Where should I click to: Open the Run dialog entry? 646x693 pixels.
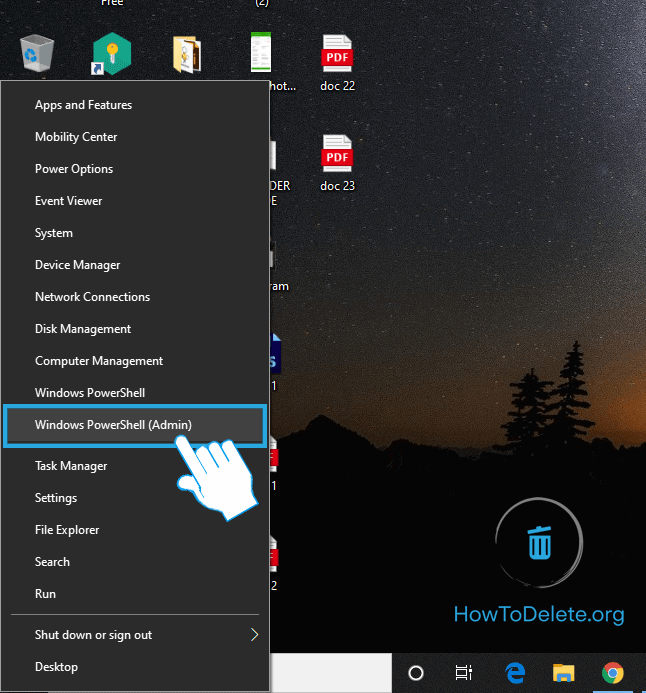(x=135, y=594)
